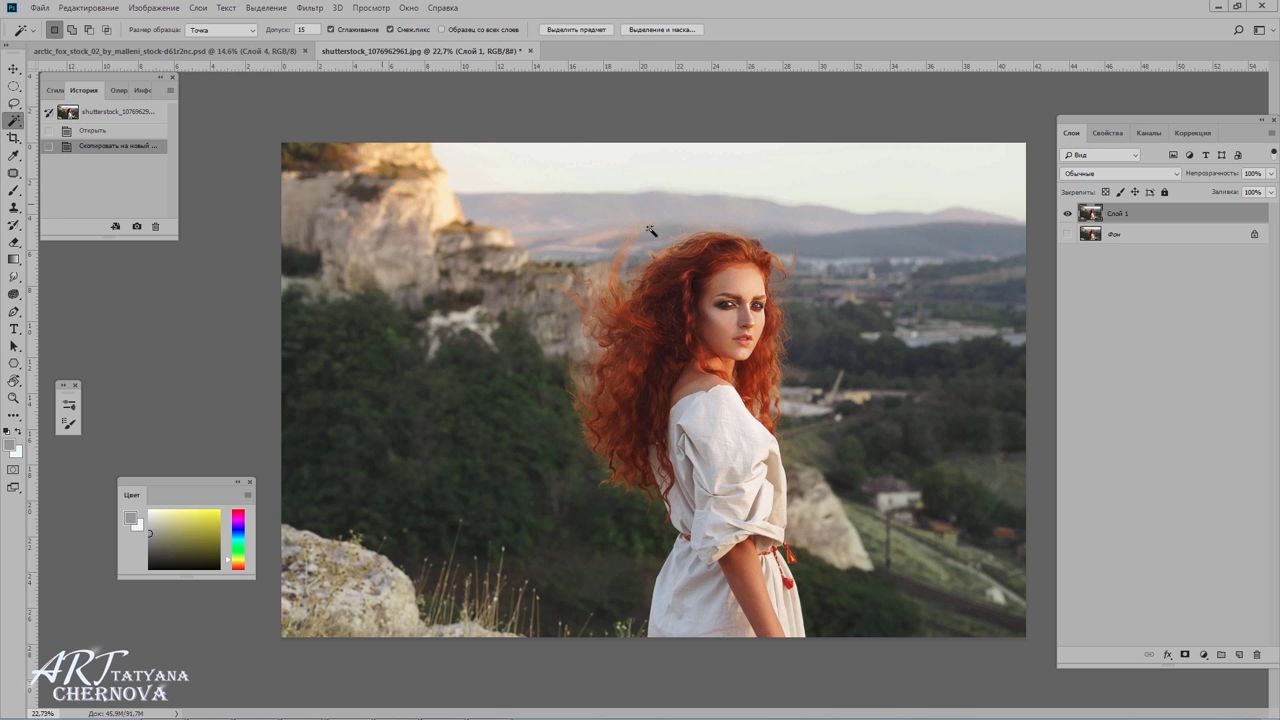Toggle lock transparent pixels icon
The image size is (1280, 720).
pos(1105,192)
